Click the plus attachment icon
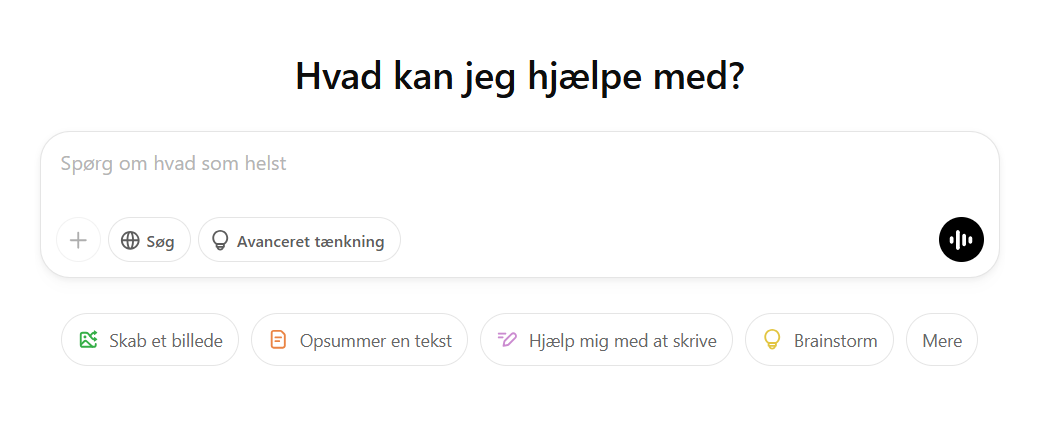 click(x=78, y=240)
